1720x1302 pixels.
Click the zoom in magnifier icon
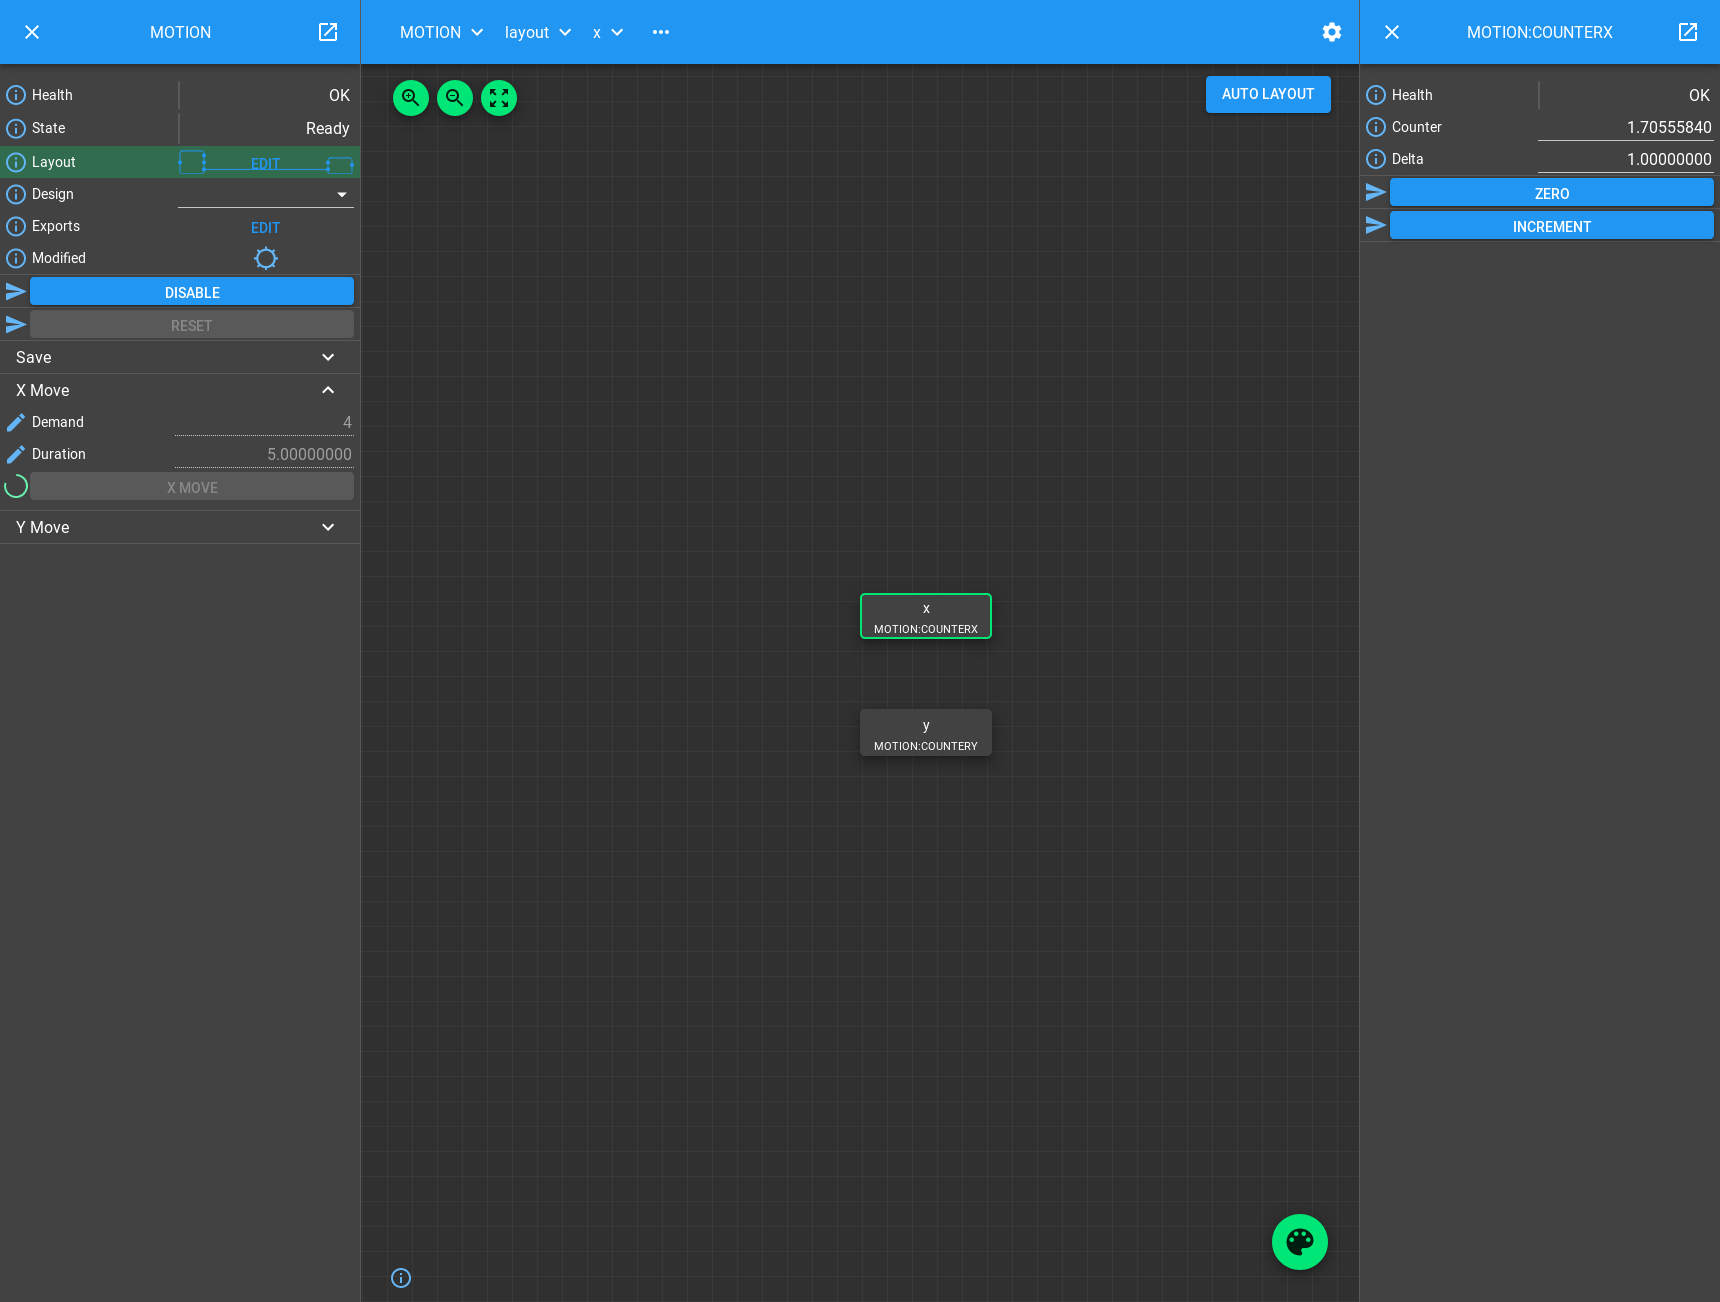411,98
